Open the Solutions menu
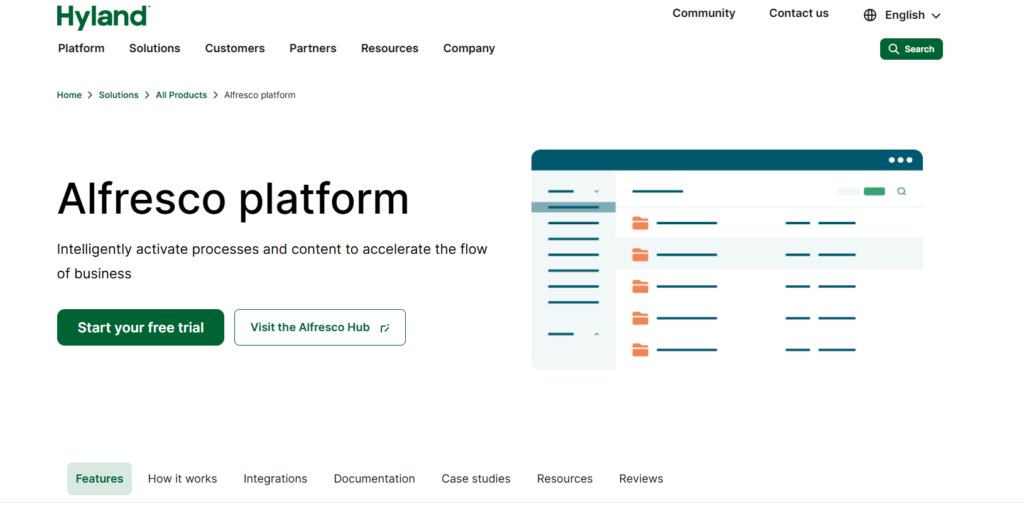This screenshot has height=519, width=1024. point(154,48)
